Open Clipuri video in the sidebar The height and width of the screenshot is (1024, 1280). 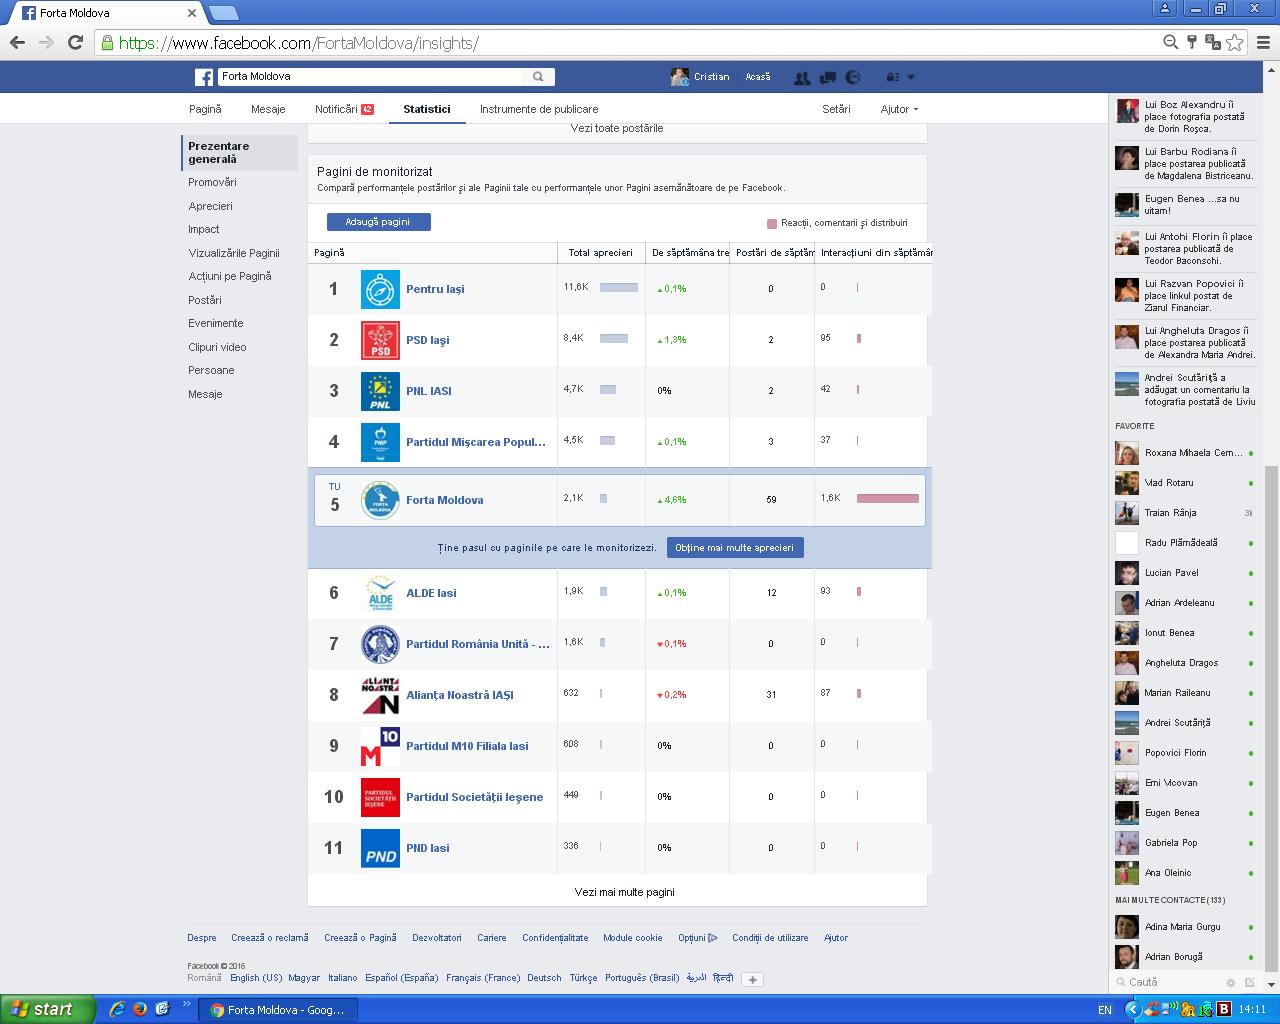point(217,347)
